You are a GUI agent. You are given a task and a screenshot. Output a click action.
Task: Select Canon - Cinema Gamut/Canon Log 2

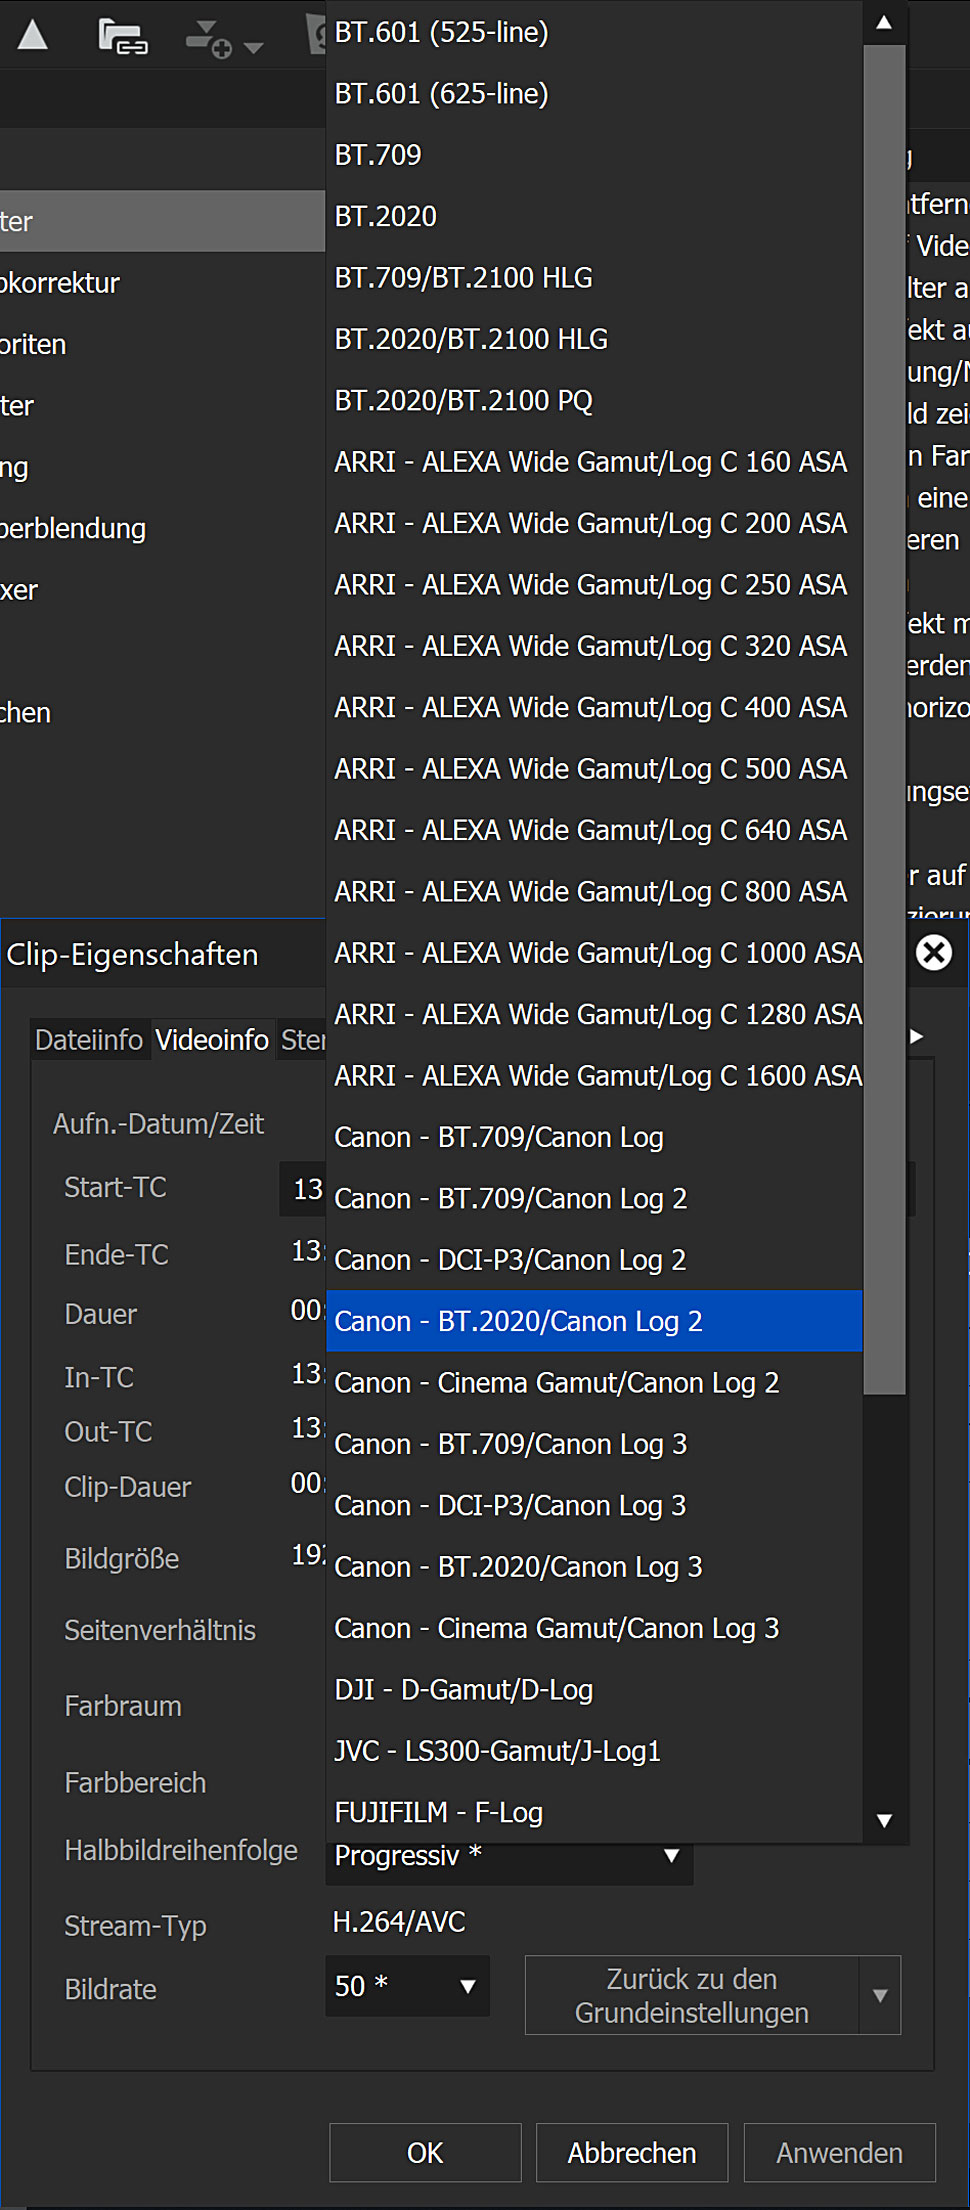click(x=594, y=1383)
